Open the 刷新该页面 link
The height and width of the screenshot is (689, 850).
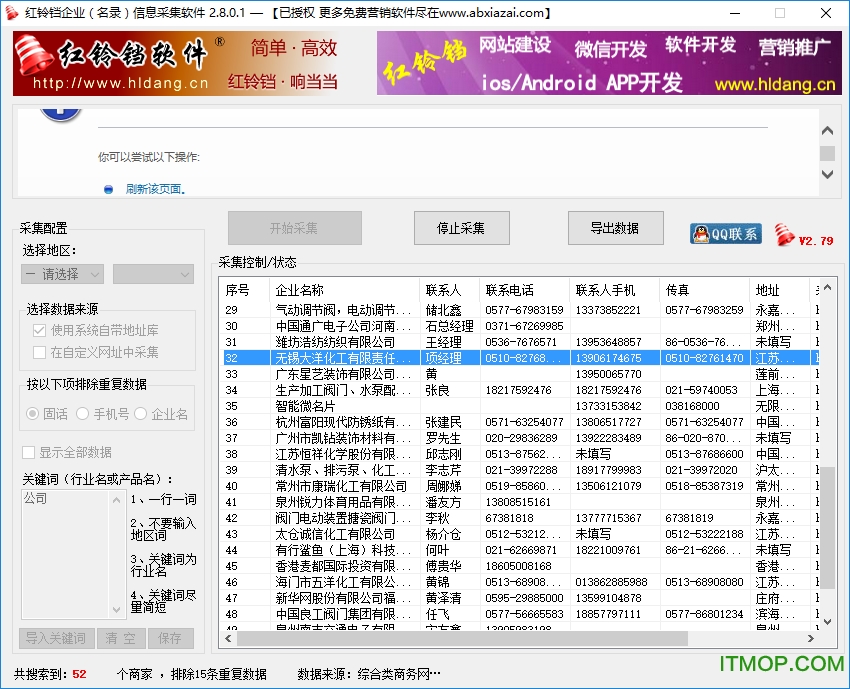(x=155, y=189)
